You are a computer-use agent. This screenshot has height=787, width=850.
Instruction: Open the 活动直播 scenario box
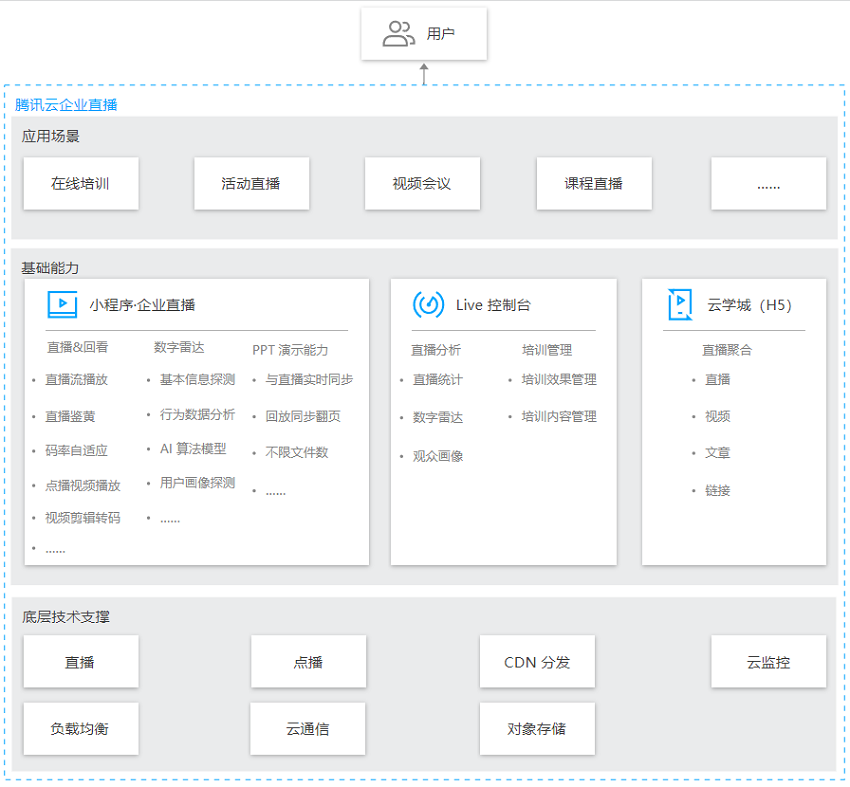click(252, 184)
